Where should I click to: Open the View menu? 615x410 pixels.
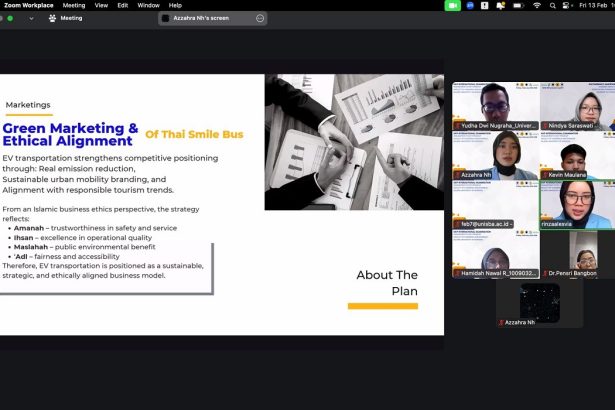(x=101, y=5)
